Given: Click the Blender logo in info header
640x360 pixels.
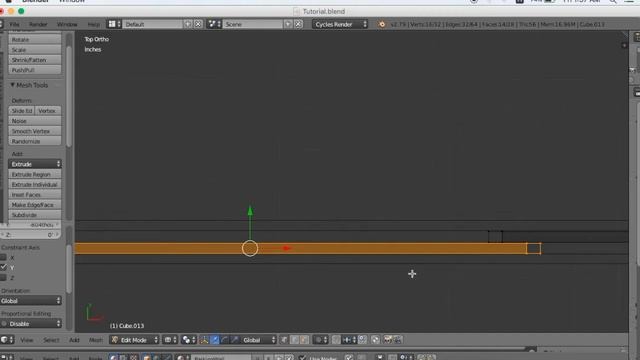Looking at the screenshot, I should pos(382,24).
